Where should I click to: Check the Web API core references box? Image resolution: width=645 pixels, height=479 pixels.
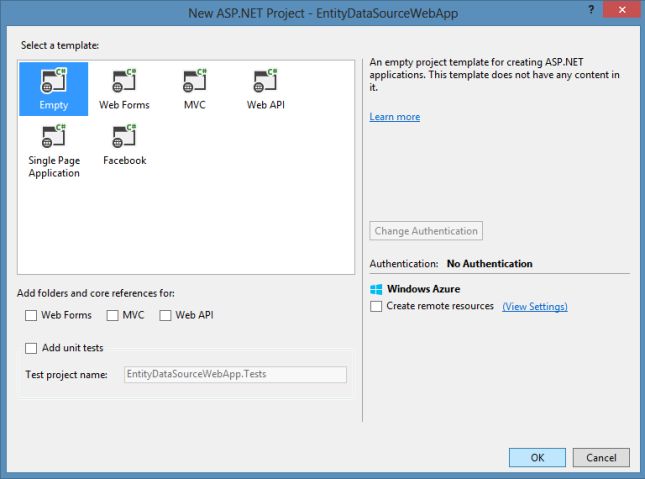click(165, 315)
